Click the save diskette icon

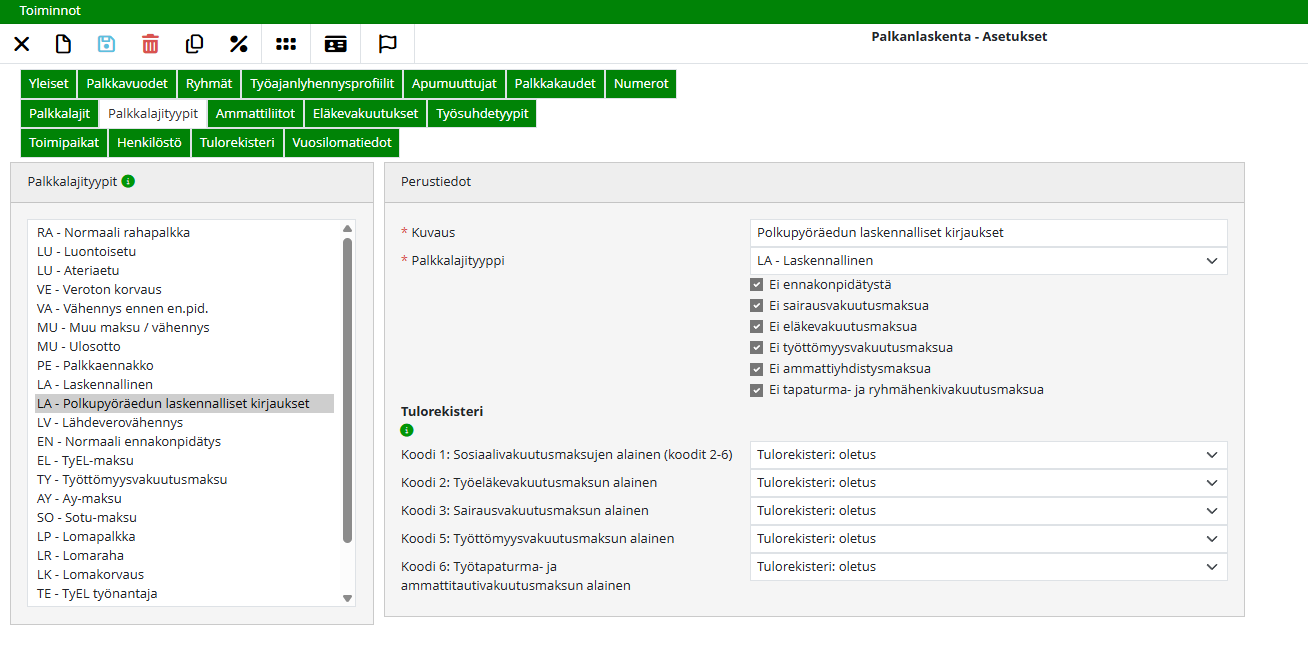tap(106, 44)
